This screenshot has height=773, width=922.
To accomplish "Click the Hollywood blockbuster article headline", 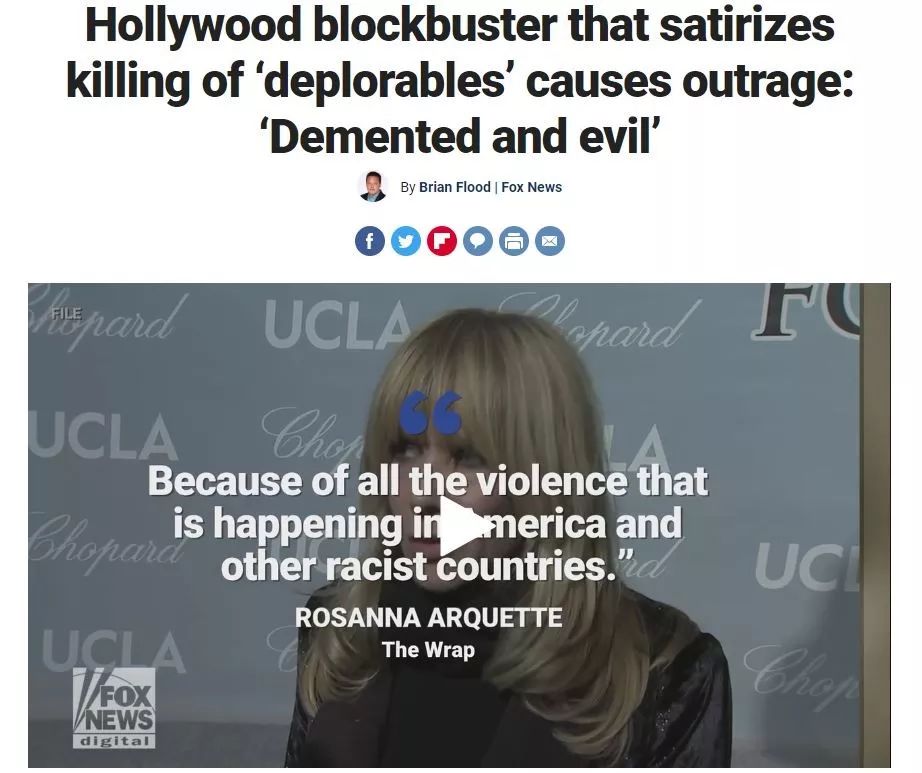I will click(x=460, y=80).
